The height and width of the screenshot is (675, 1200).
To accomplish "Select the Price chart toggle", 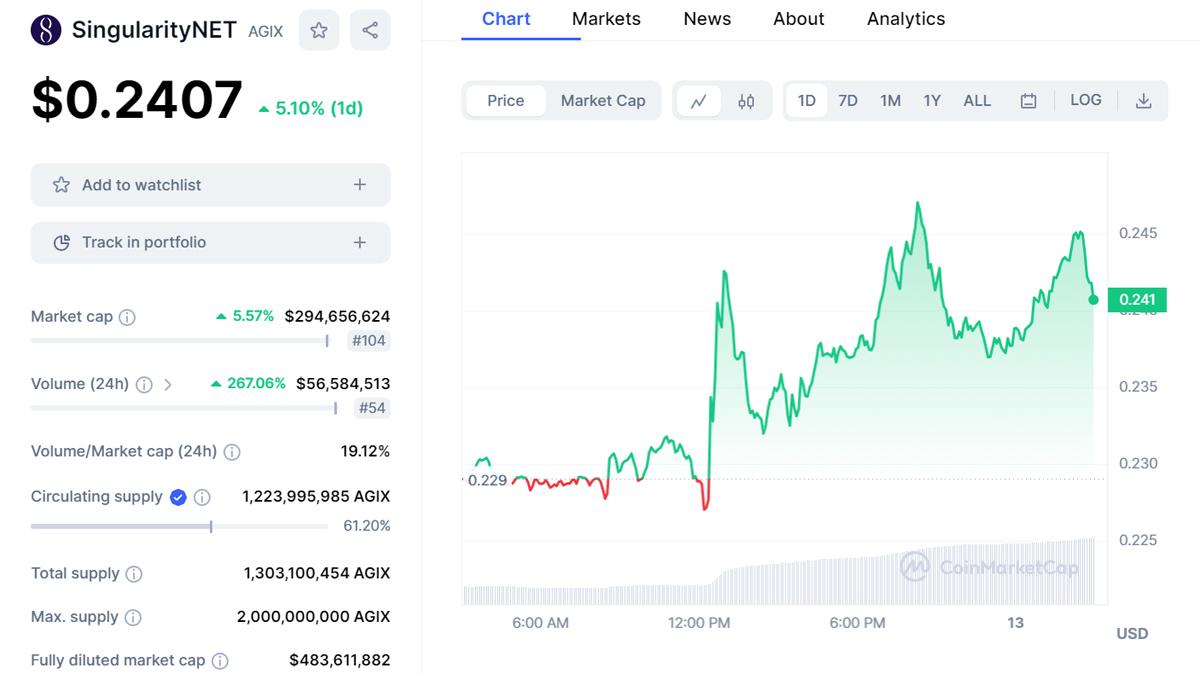I will (506, 101).
